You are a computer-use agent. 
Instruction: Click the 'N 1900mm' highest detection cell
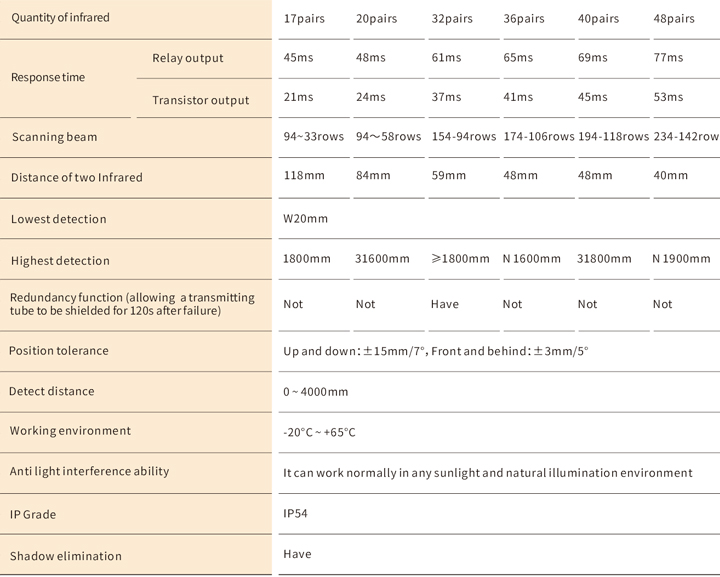(681, 258)
